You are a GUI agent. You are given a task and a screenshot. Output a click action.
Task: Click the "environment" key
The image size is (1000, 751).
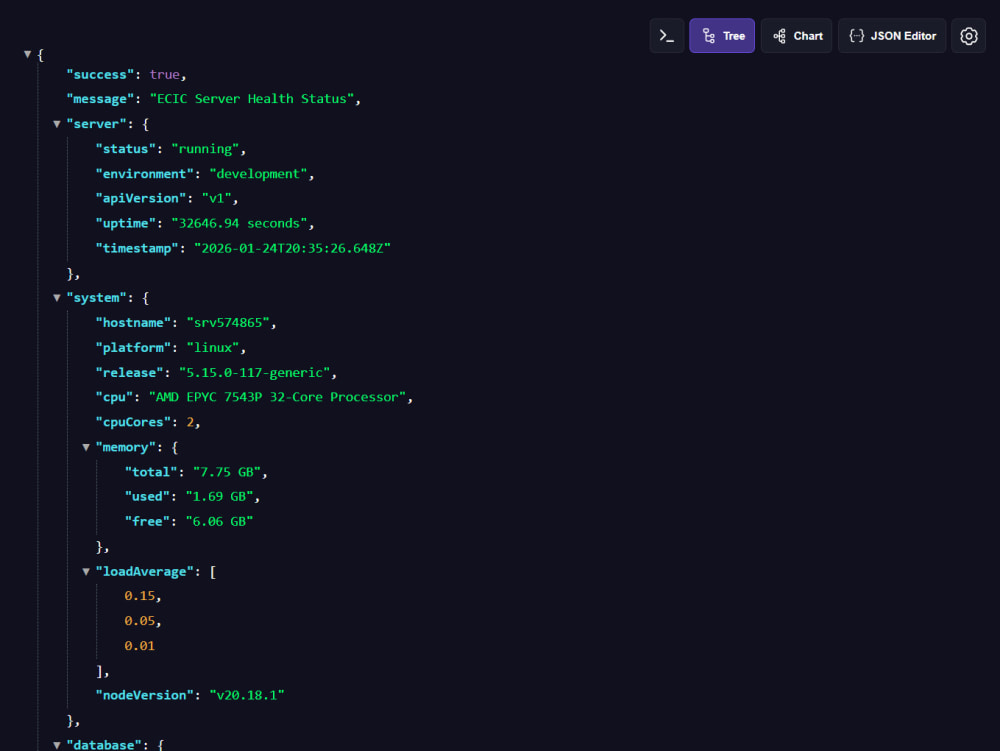[x=145, y=174]
